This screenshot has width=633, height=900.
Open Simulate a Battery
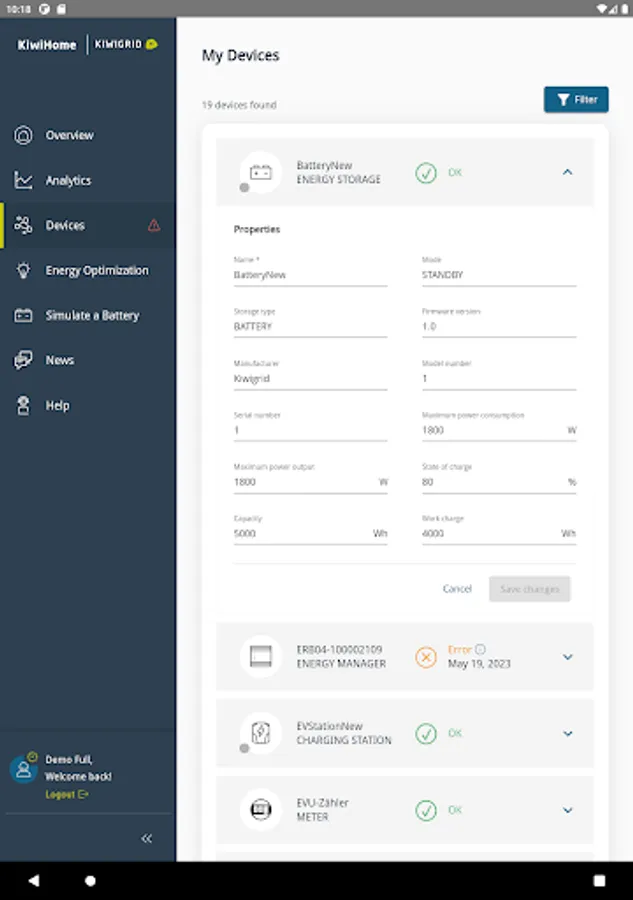coord(88,315)
